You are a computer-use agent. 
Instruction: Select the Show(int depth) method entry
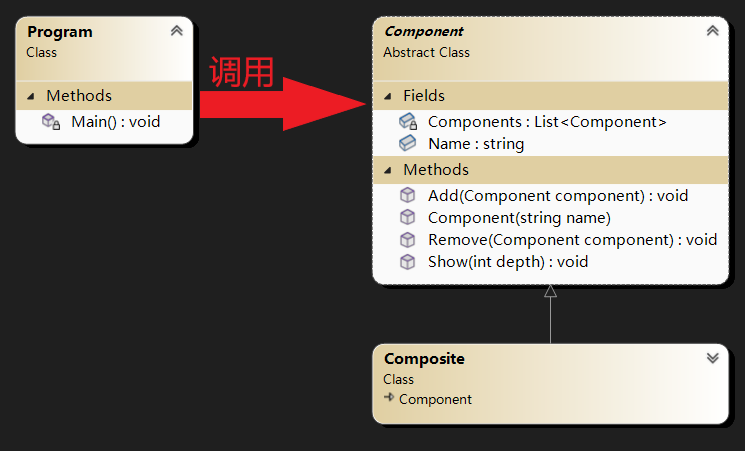(x=507, y=262)
